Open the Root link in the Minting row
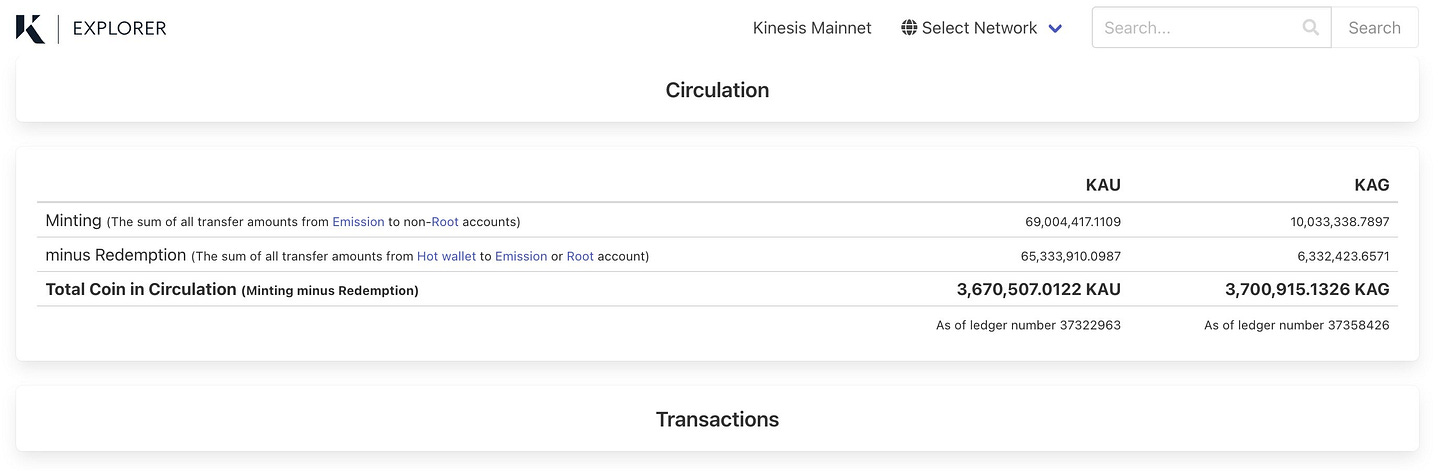The height and width of the screenshot is (471, 1456). (x=445, y=222)
